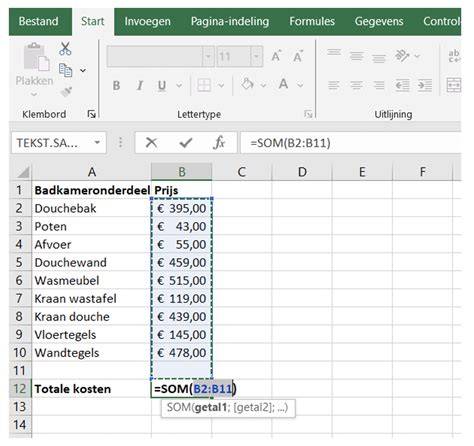Select column D header
474x446 pixels.
point(302,172)
